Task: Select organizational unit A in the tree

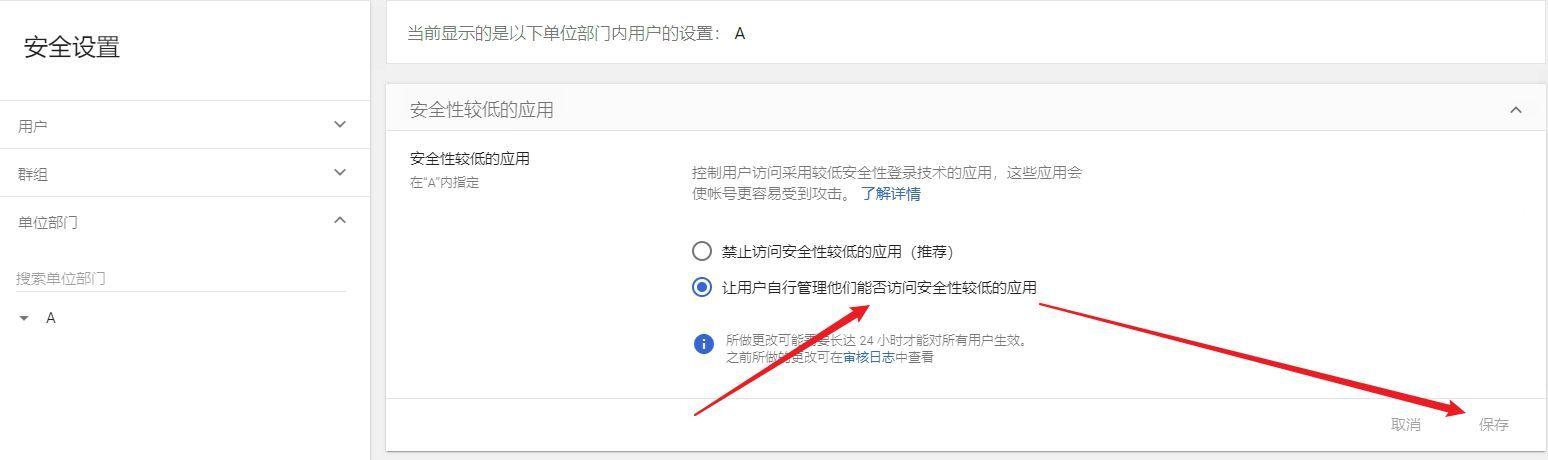Action: coord(51,318)
